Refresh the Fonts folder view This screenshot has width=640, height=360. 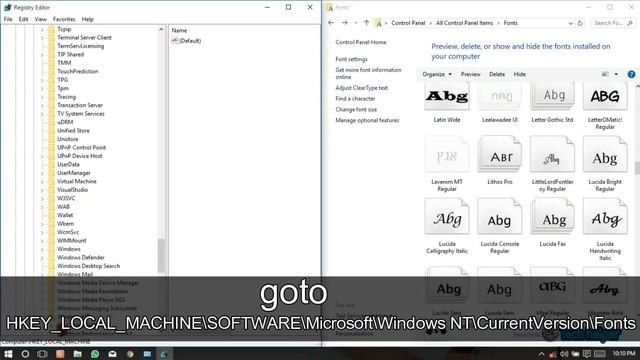tap(580, 23)
